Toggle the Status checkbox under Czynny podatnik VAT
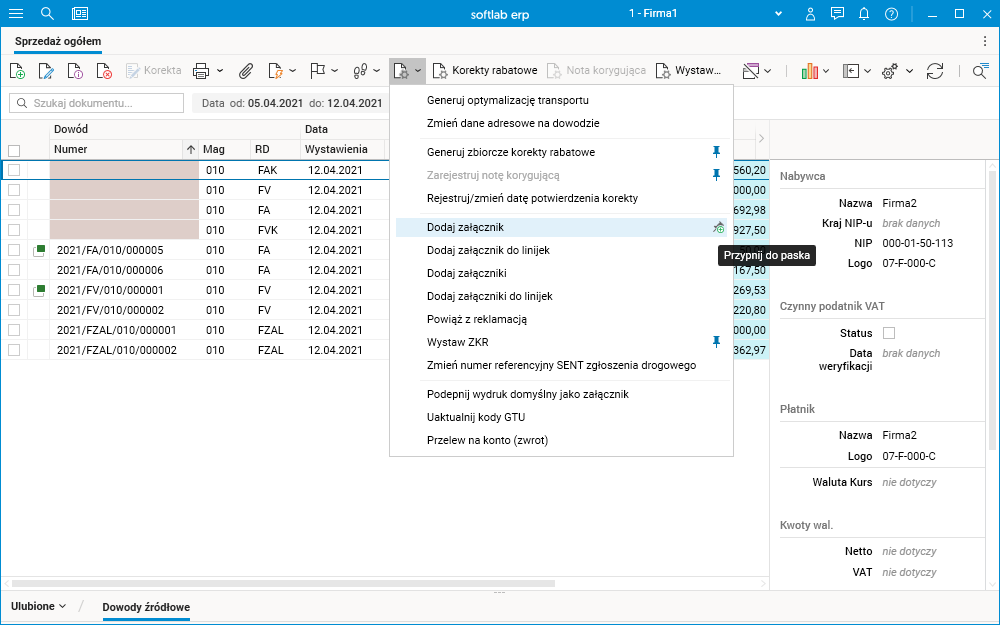The width and height of the screenshot is (1000, 625). 888,333
